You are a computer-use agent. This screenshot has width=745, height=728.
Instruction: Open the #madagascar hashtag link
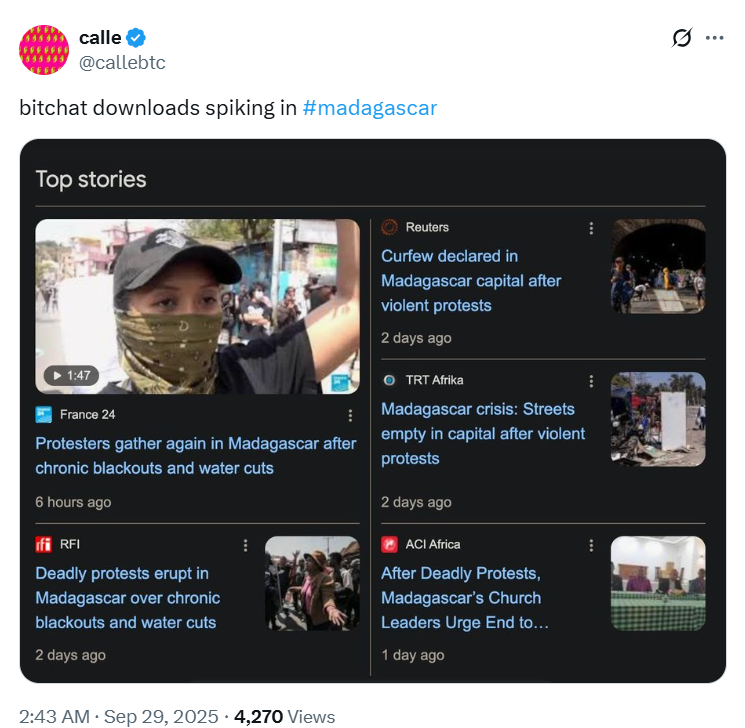(369, 108)
